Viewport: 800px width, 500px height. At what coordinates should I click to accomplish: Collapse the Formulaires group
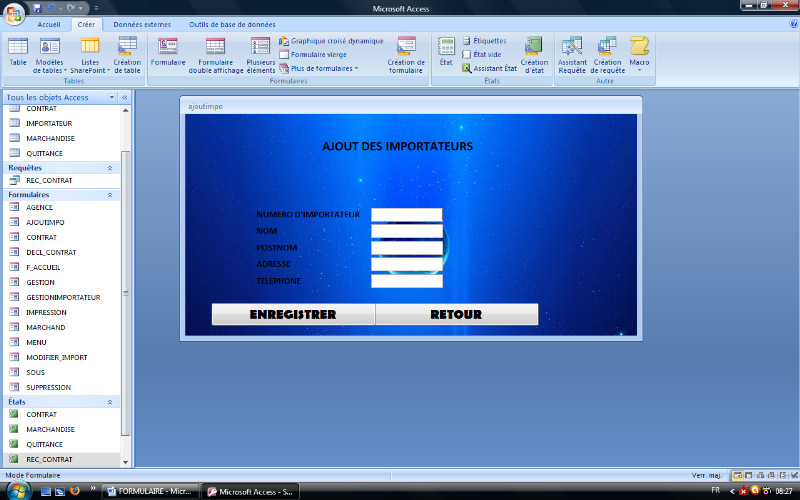pyautogui.click(x=110, y=195)
